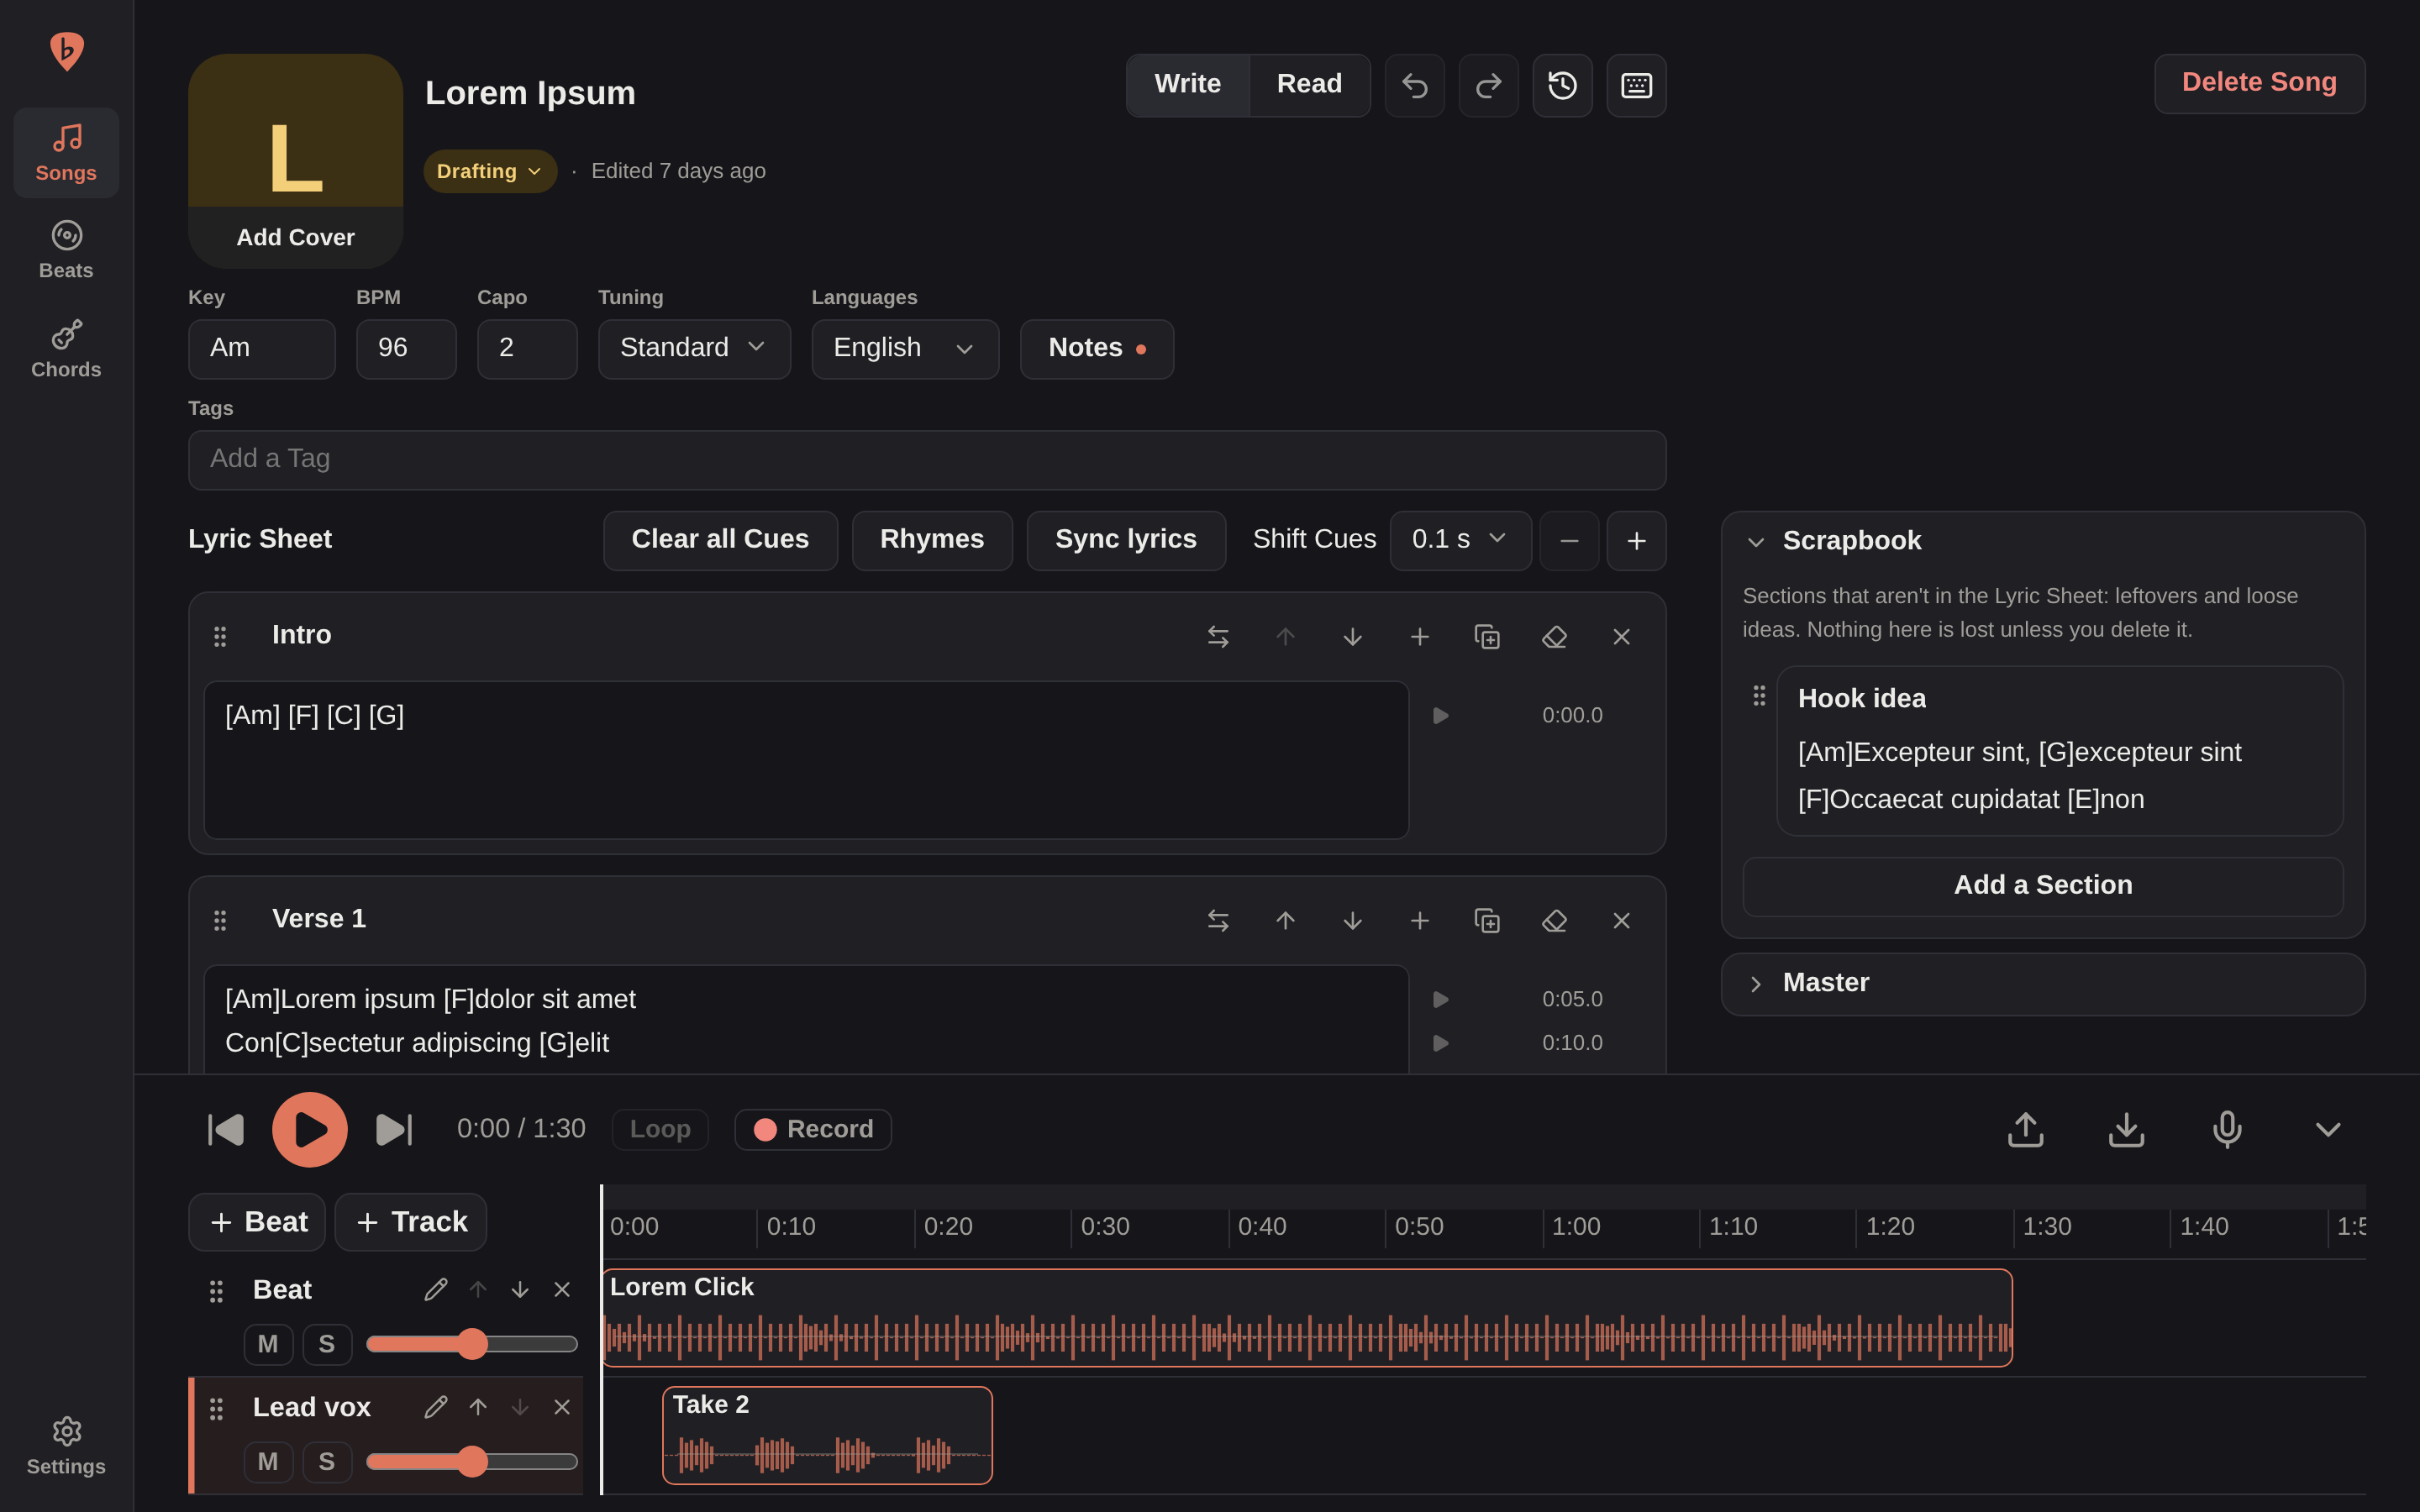Viewport: 2420px width, 1512px height.
Task: Switch to Write mode
Action: 1187,85
